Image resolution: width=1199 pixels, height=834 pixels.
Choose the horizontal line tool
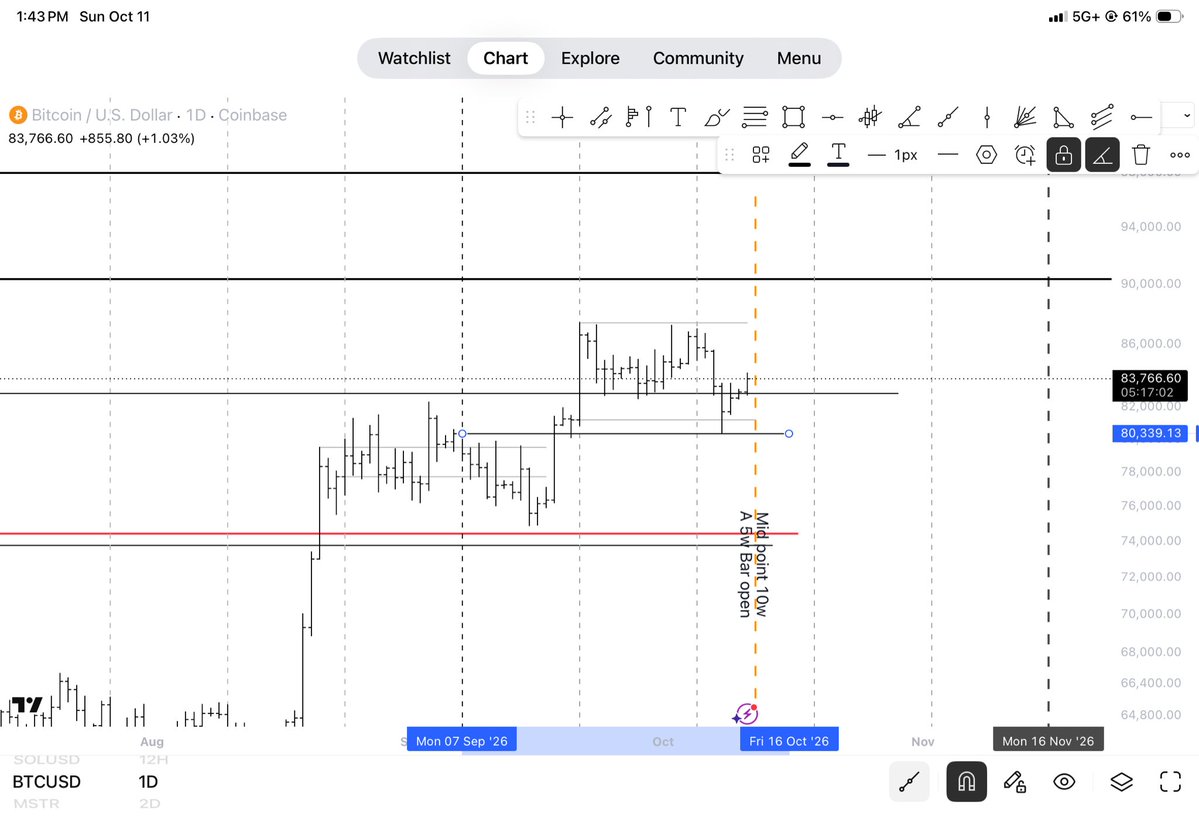tap(832, 117)
